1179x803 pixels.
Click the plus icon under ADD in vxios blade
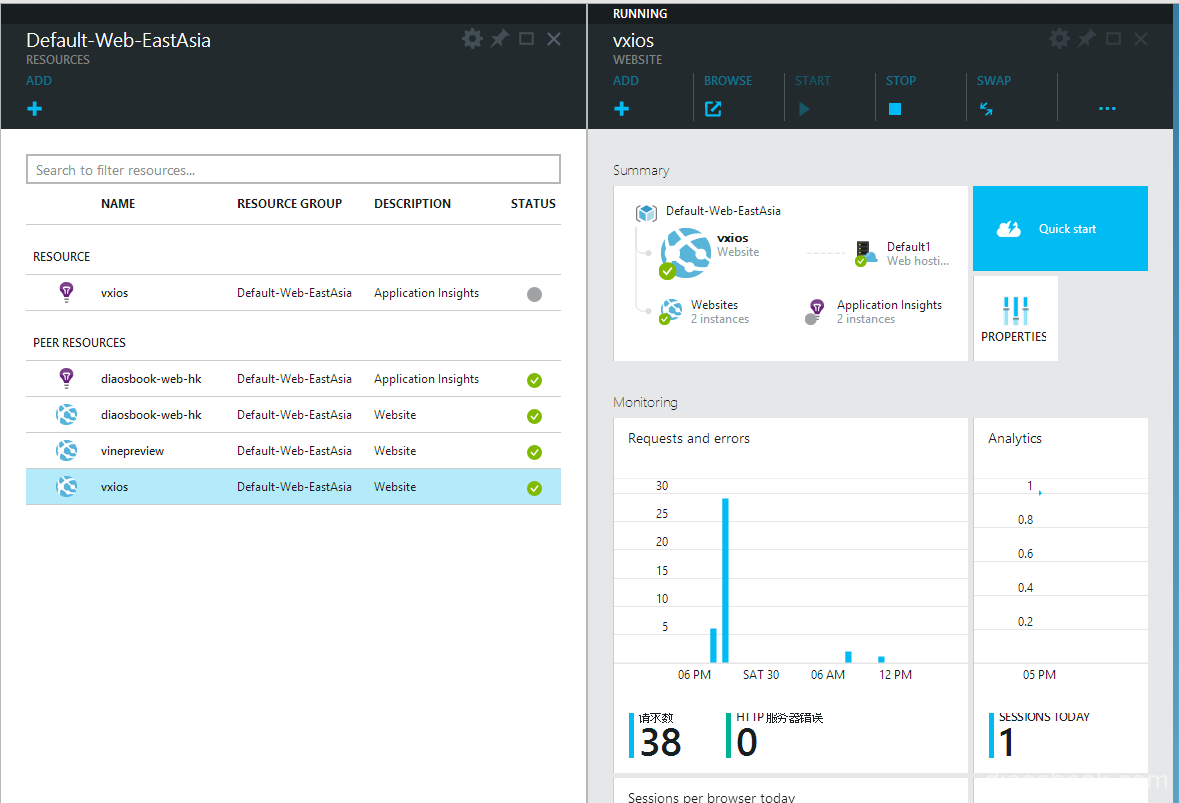pyautogui.click(x=622, y=109)
